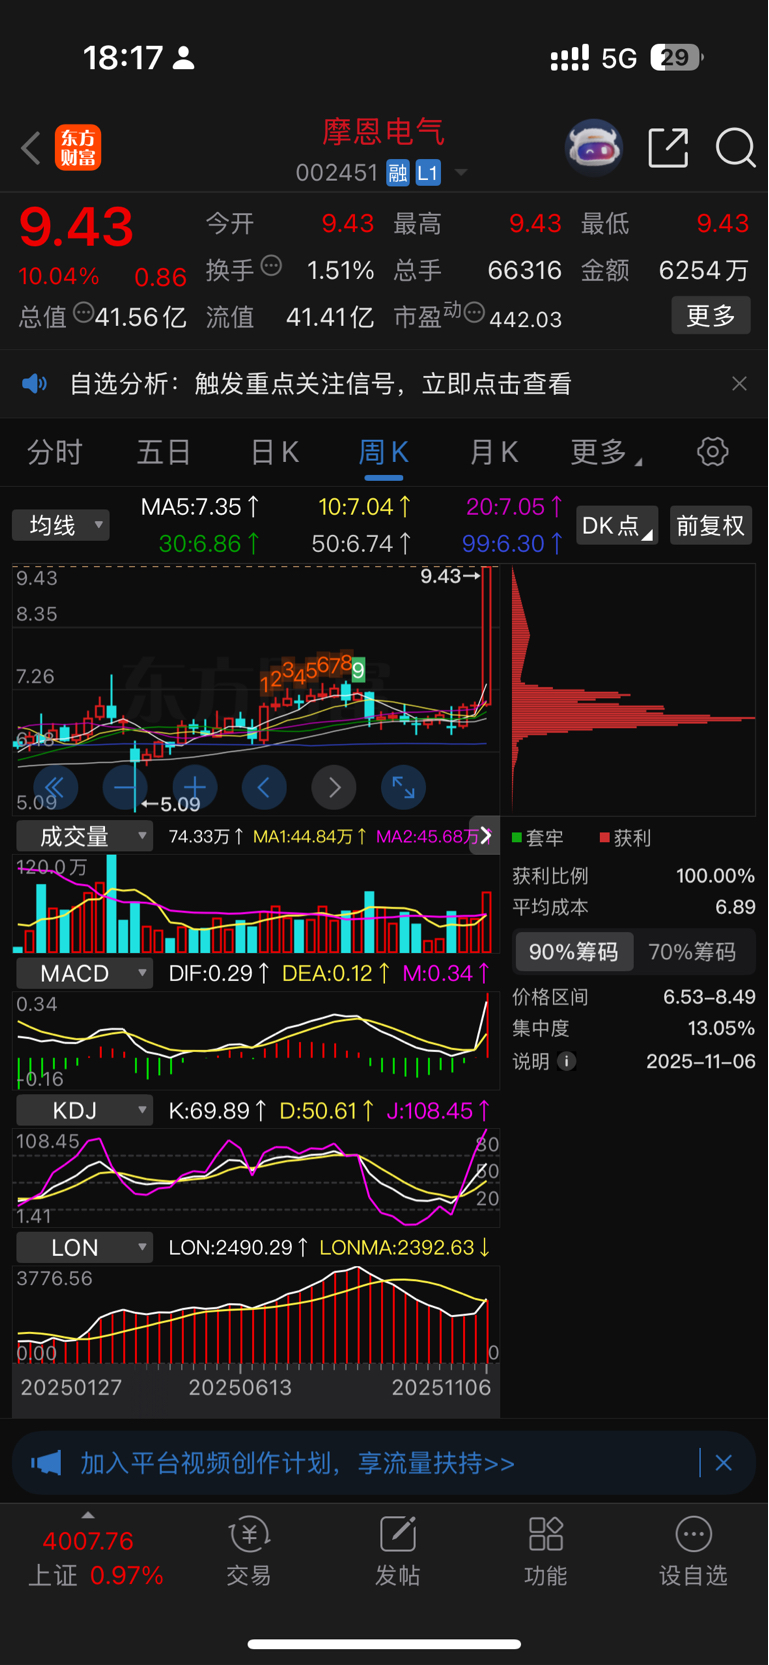Tap the 更多 button in quote panel
The height and width of the screenshot is (1665, 769).
click(711, 316)
